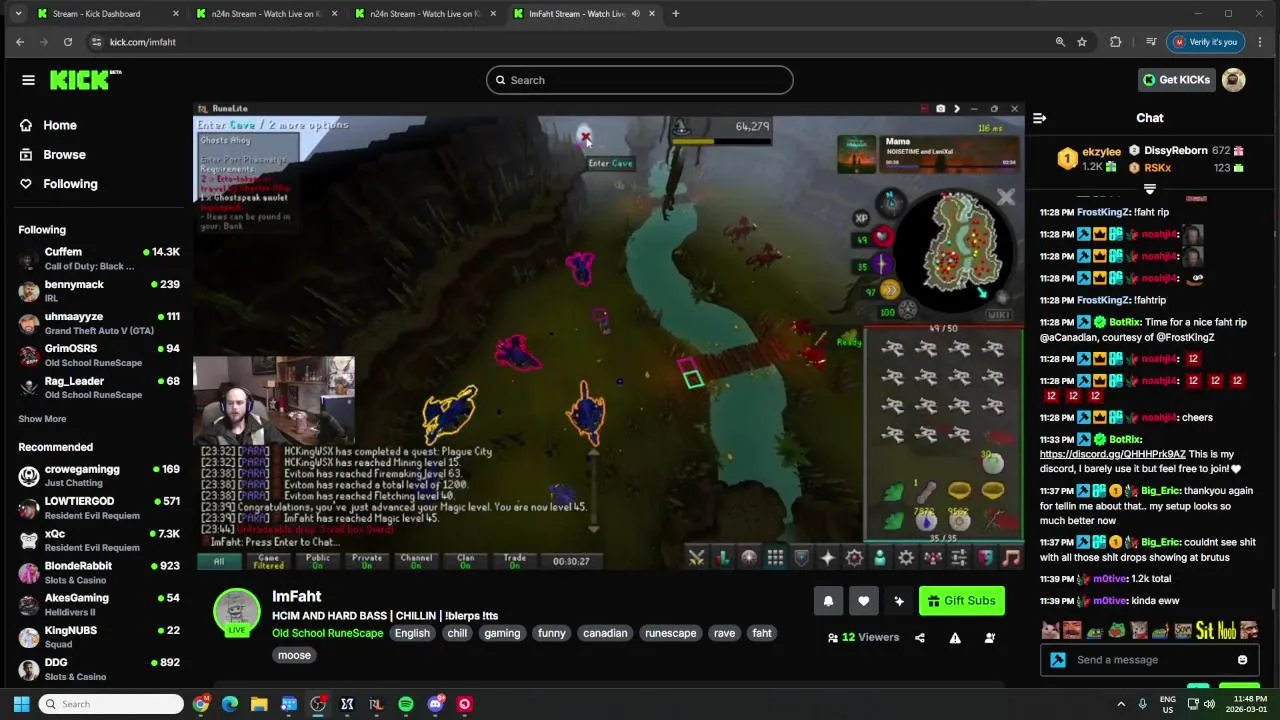This screenshot has width=1280, height=720.
Task: Open the user account avatar menu
Action: coord(1234,80)
